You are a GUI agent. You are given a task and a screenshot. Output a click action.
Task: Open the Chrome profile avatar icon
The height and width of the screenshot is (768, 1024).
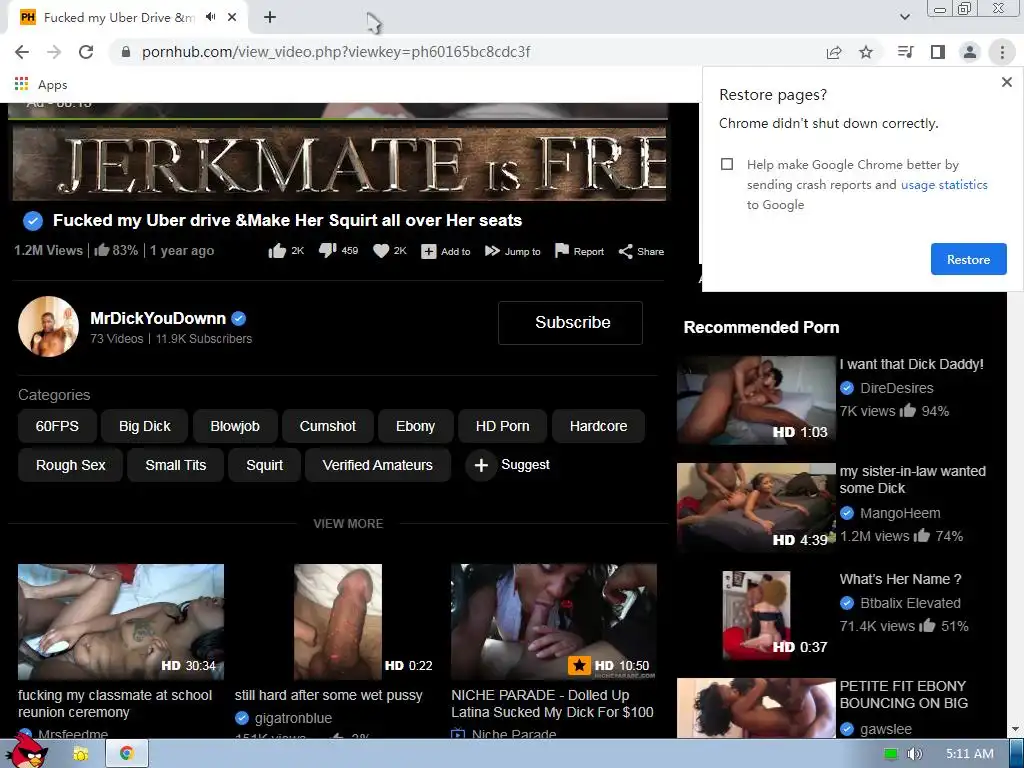(970, 52)
